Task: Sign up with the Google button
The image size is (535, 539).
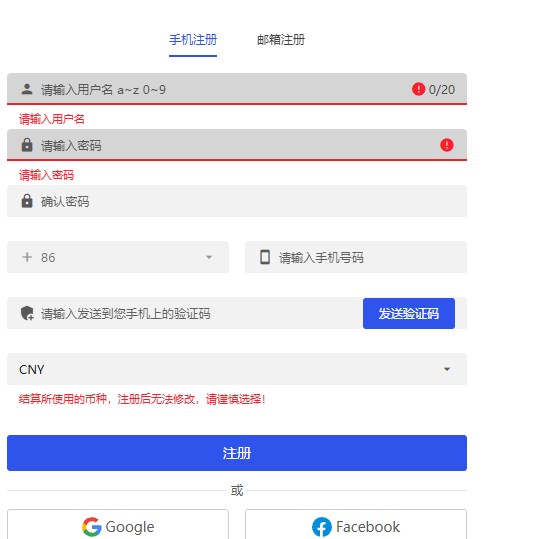Action: click(x=118, y=525)
